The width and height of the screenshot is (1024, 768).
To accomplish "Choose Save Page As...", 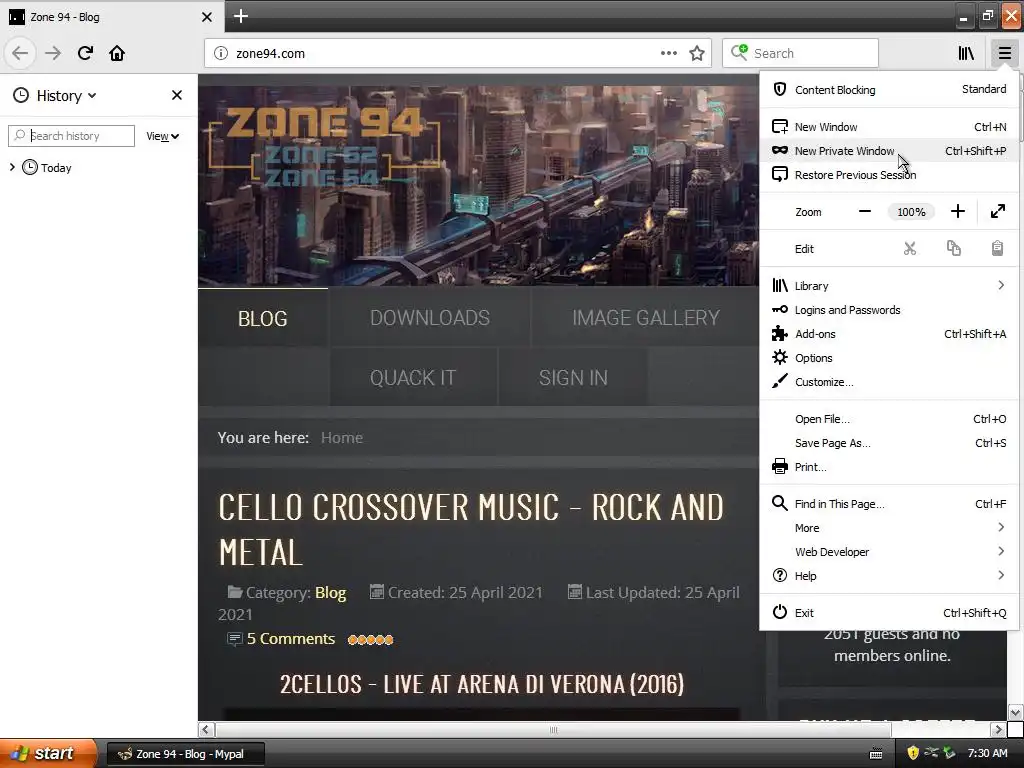I will [x=889, y=443].
